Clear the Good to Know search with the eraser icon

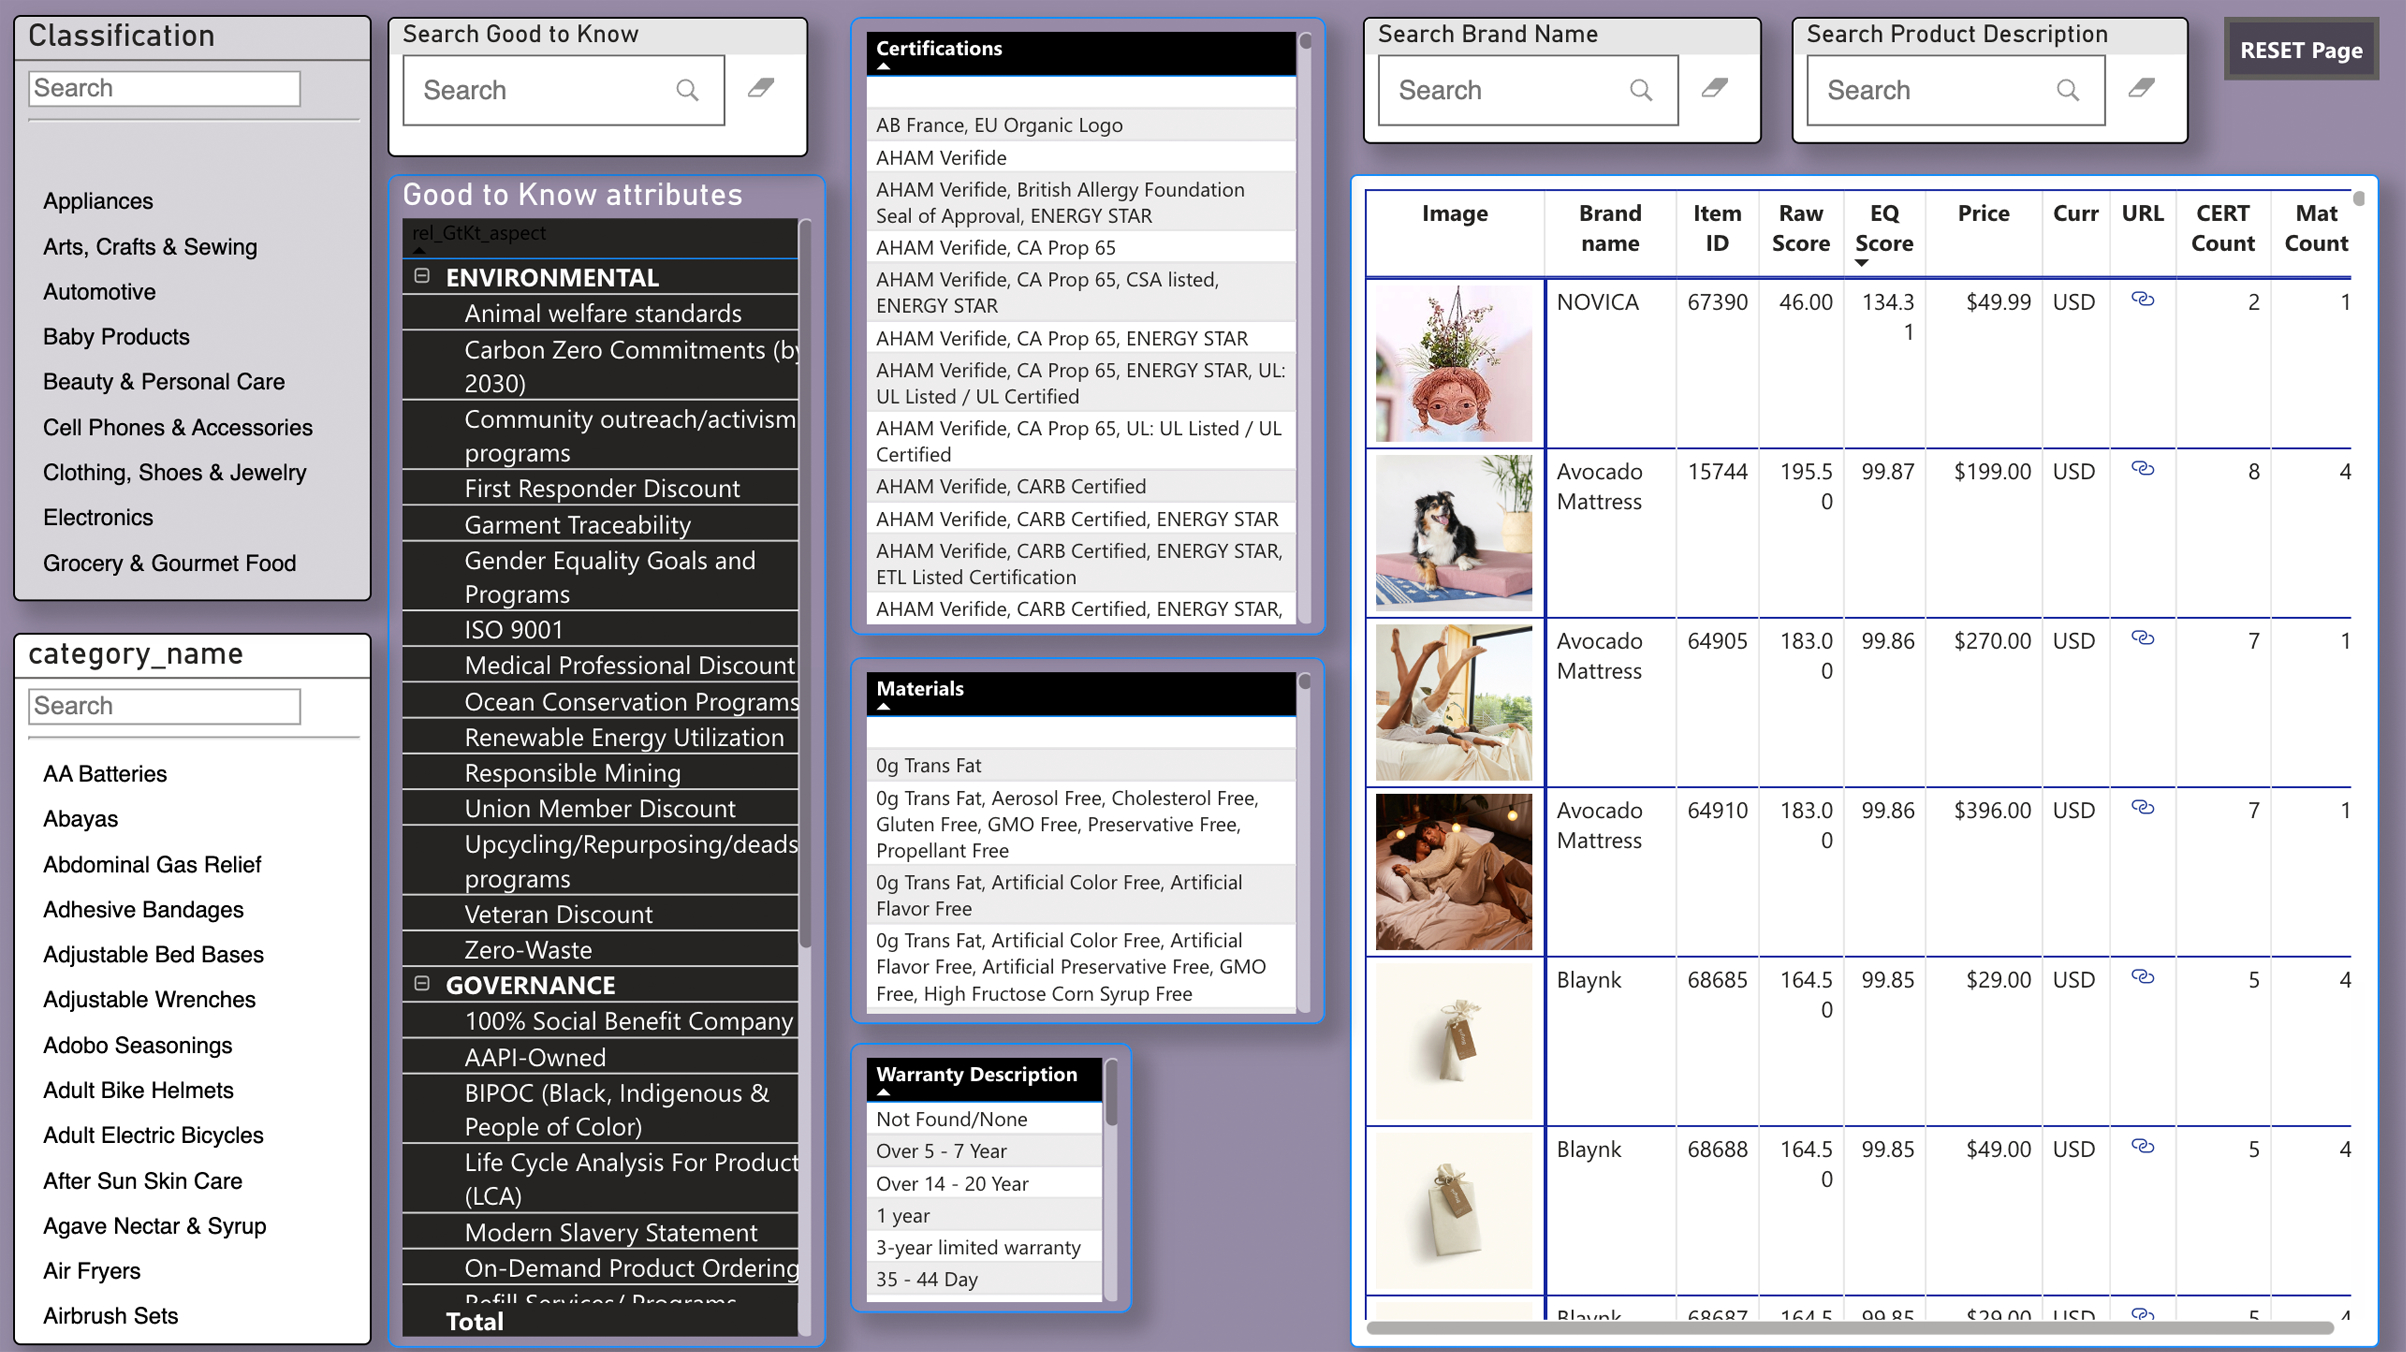(x=761, y=88)
